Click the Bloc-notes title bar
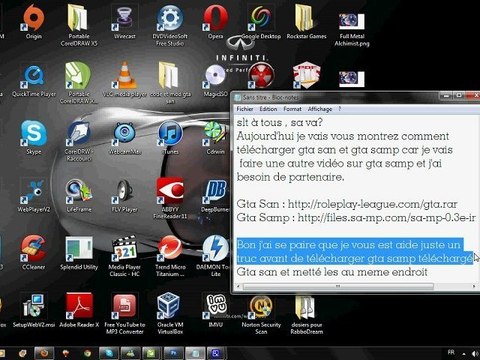Viewport: 480px width, 360px height. coord(337,97)
